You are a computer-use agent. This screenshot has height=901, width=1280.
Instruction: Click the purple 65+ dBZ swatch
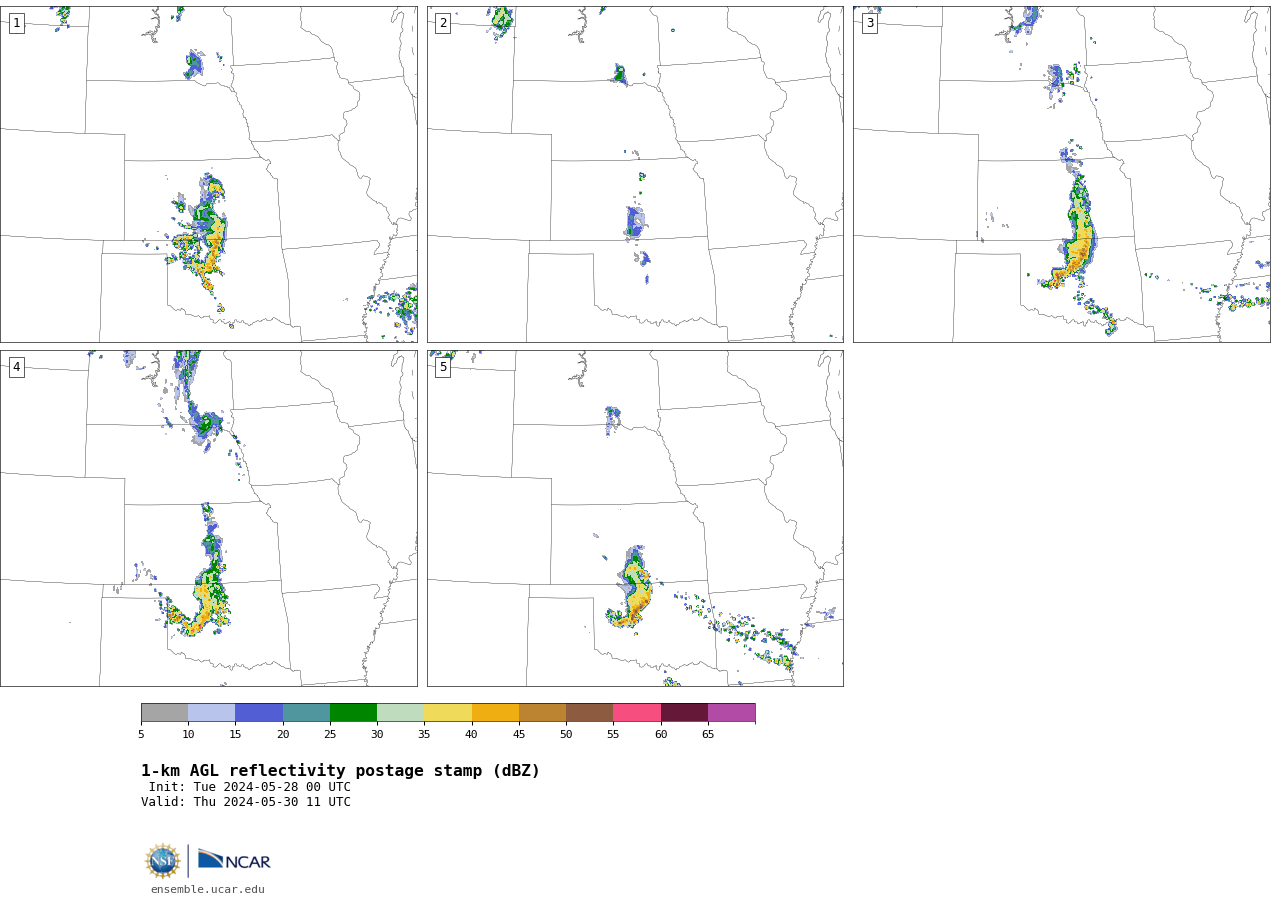(x=731, y=713)
